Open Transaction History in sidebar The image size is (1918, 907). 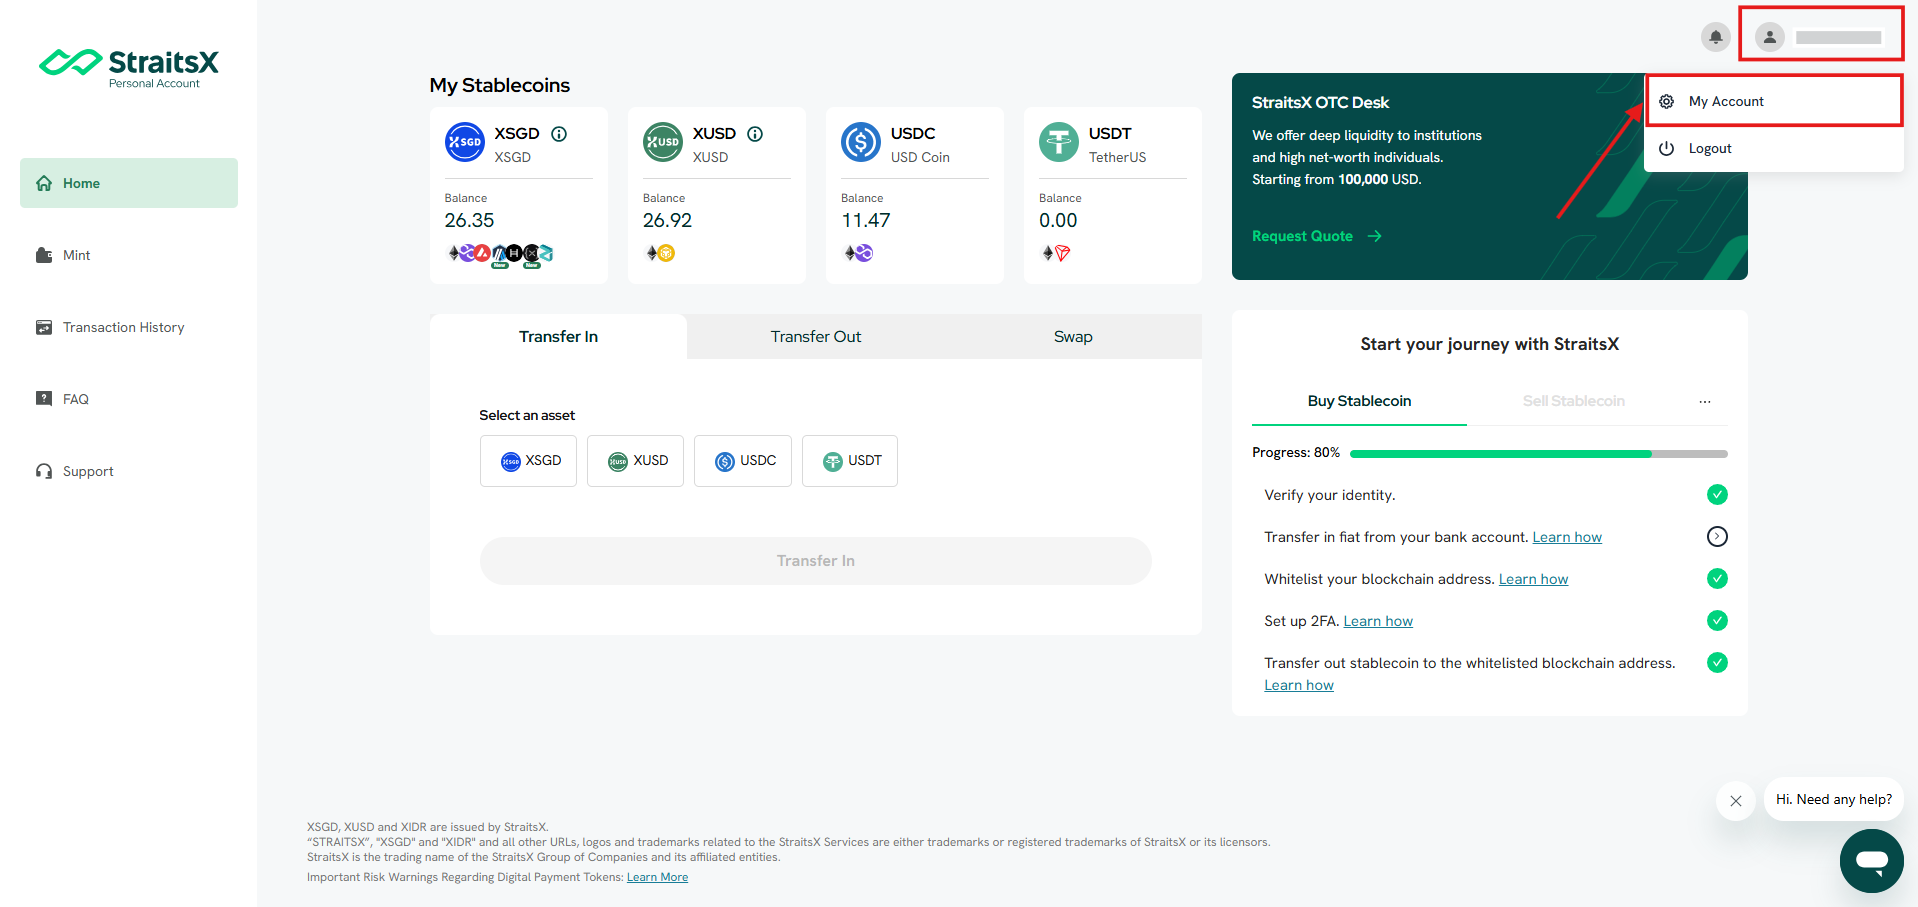click(129, 327)
